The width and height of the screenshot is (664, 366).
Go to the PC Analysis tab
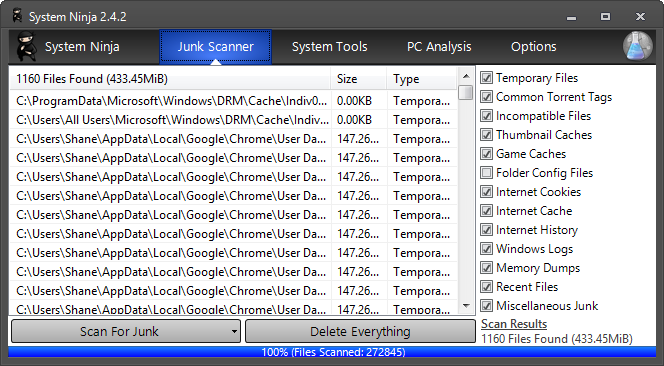click(x=439, y=47)
